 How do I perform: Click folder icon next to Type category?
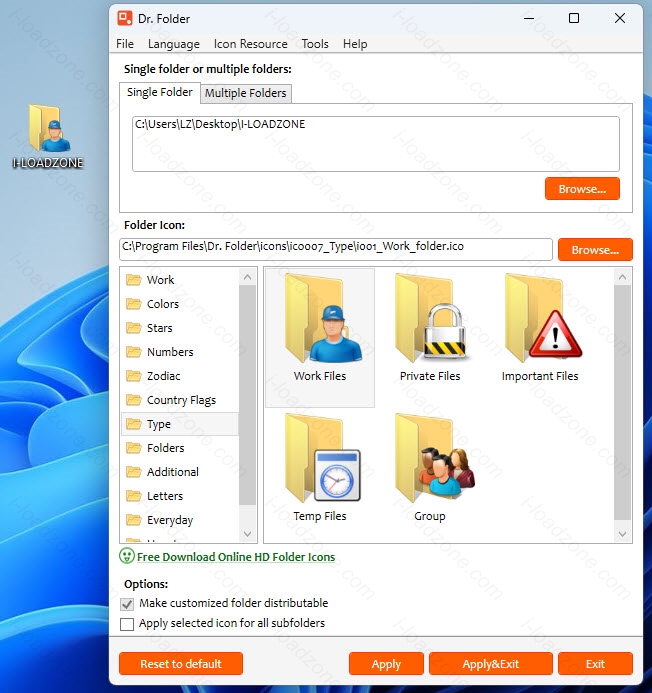tap(133, 424)
